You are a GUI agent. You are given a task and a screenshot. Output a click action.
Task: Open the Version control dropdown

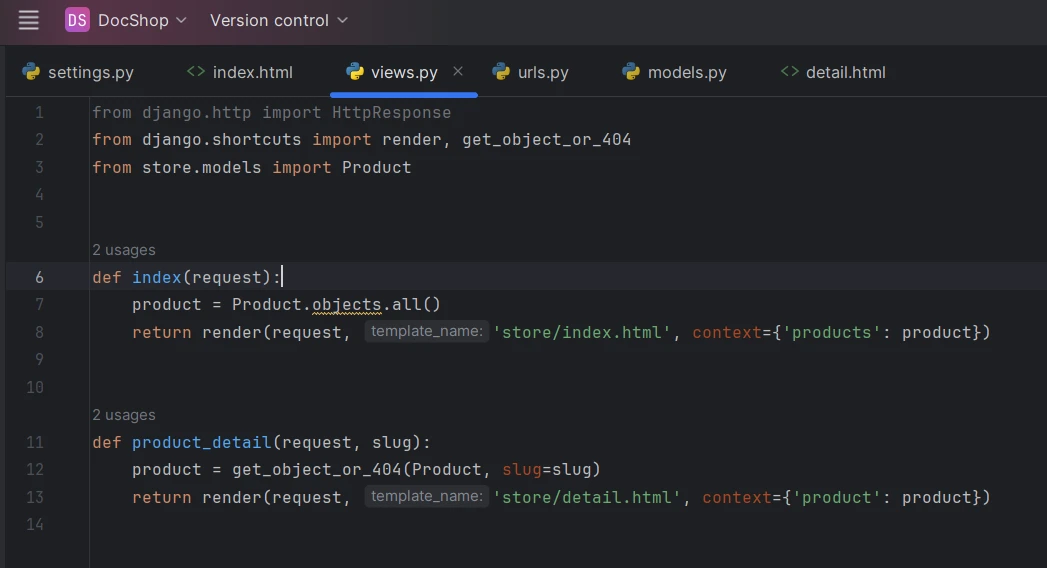coord(279,20)
